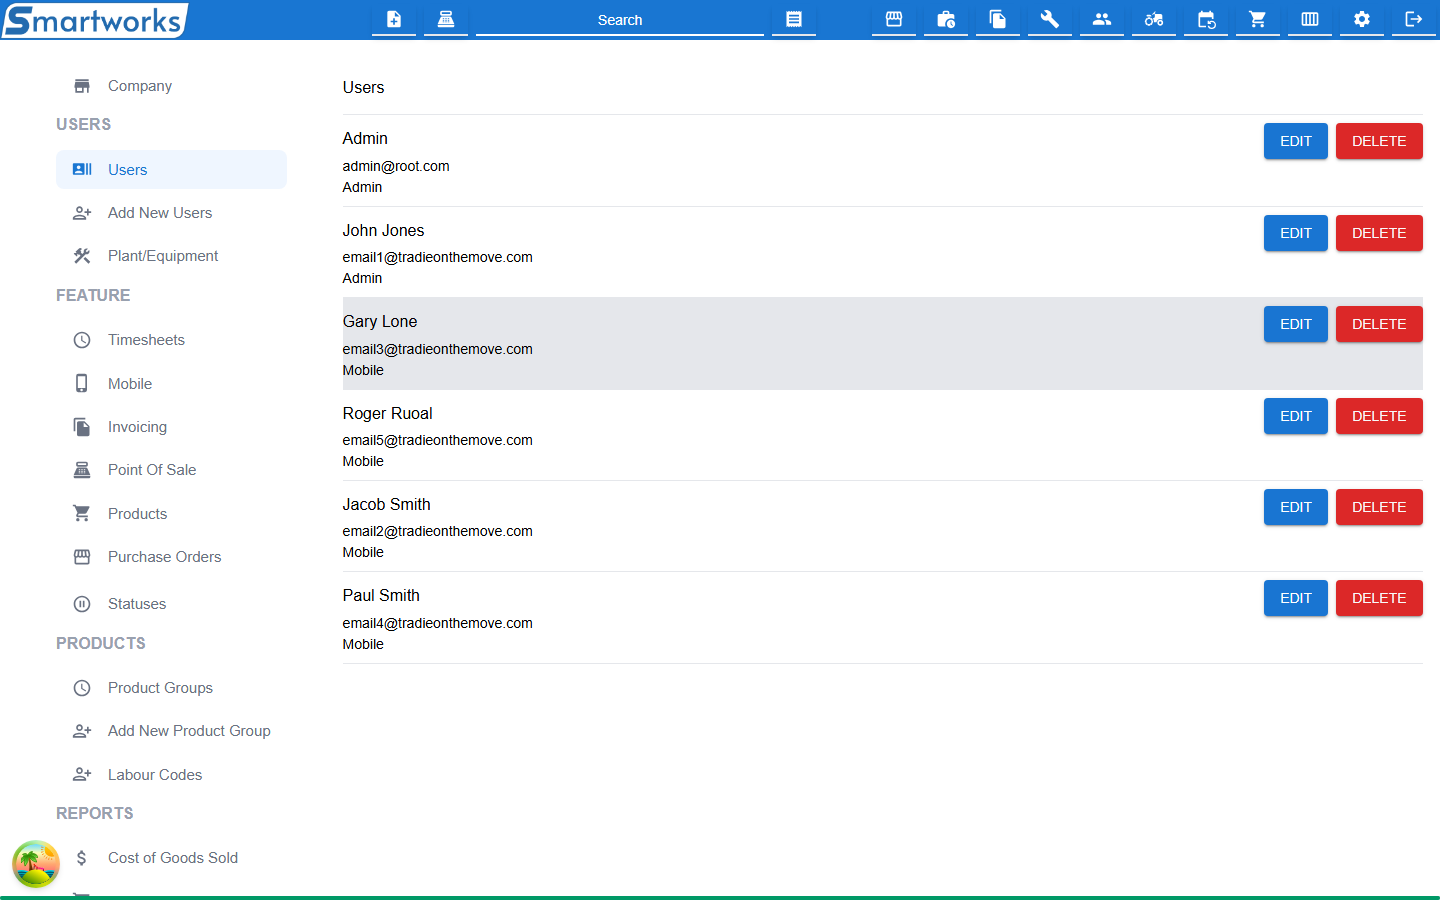Click email1@tradieonthemove.com address
The height and width of the screenshot is (900, 1440).
pyautogui.click(x=437, y=257)
